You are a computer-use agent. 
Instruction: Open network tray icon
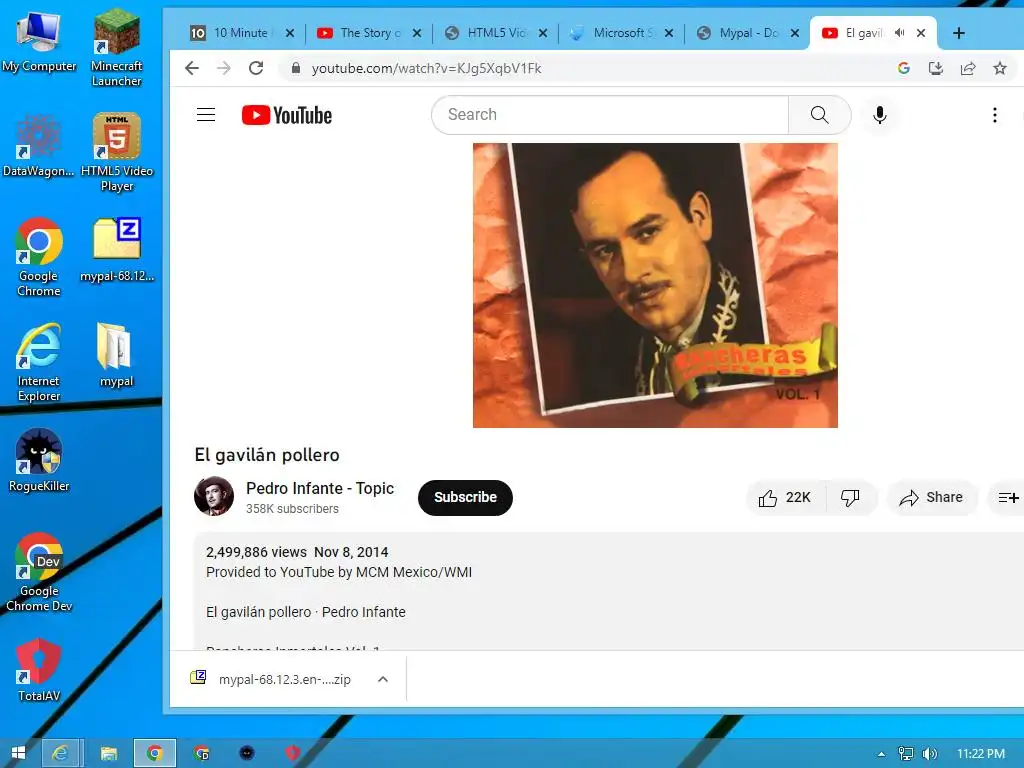[906, 754]
